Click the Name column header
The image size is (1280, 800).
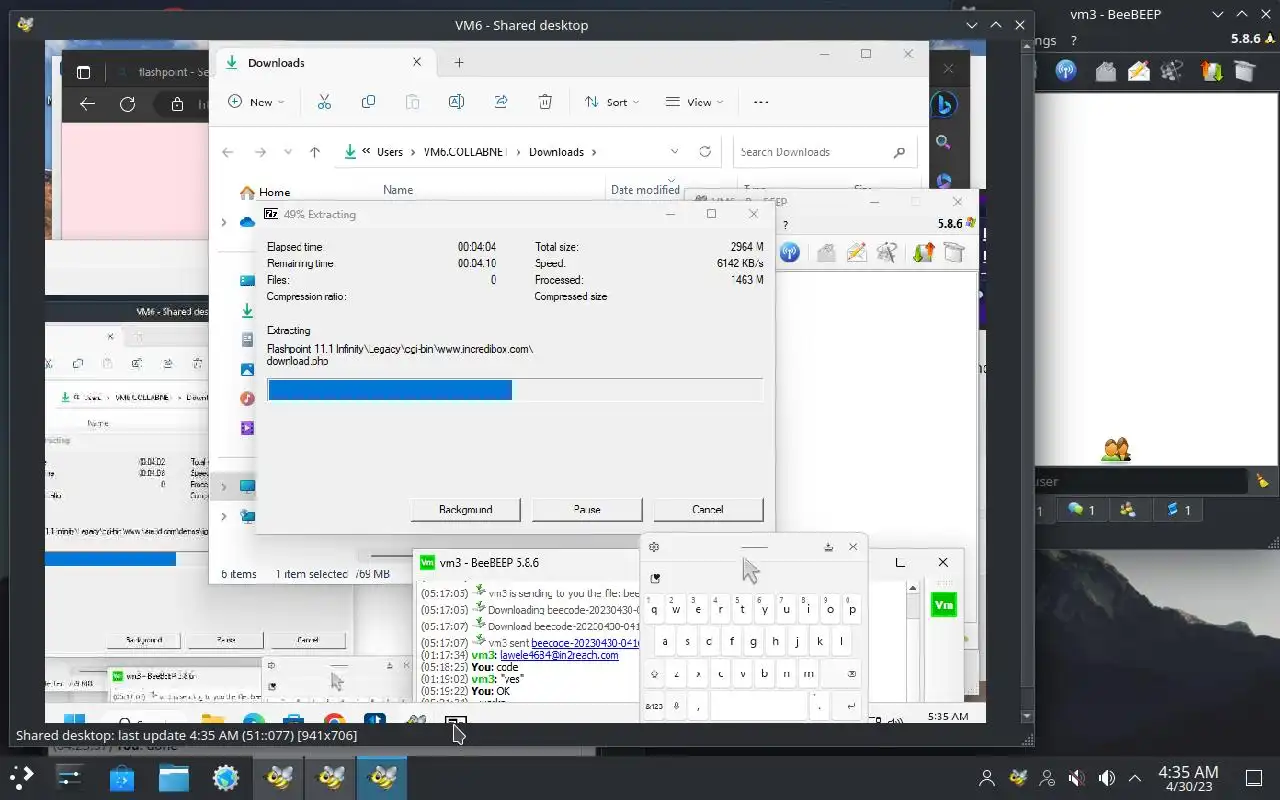[x=398, y=190]
